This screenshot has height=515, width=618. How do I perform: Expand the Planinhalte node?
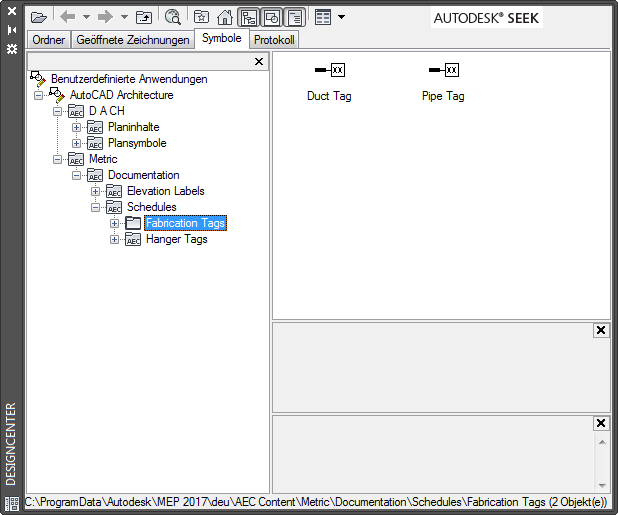tap(76, 127)
